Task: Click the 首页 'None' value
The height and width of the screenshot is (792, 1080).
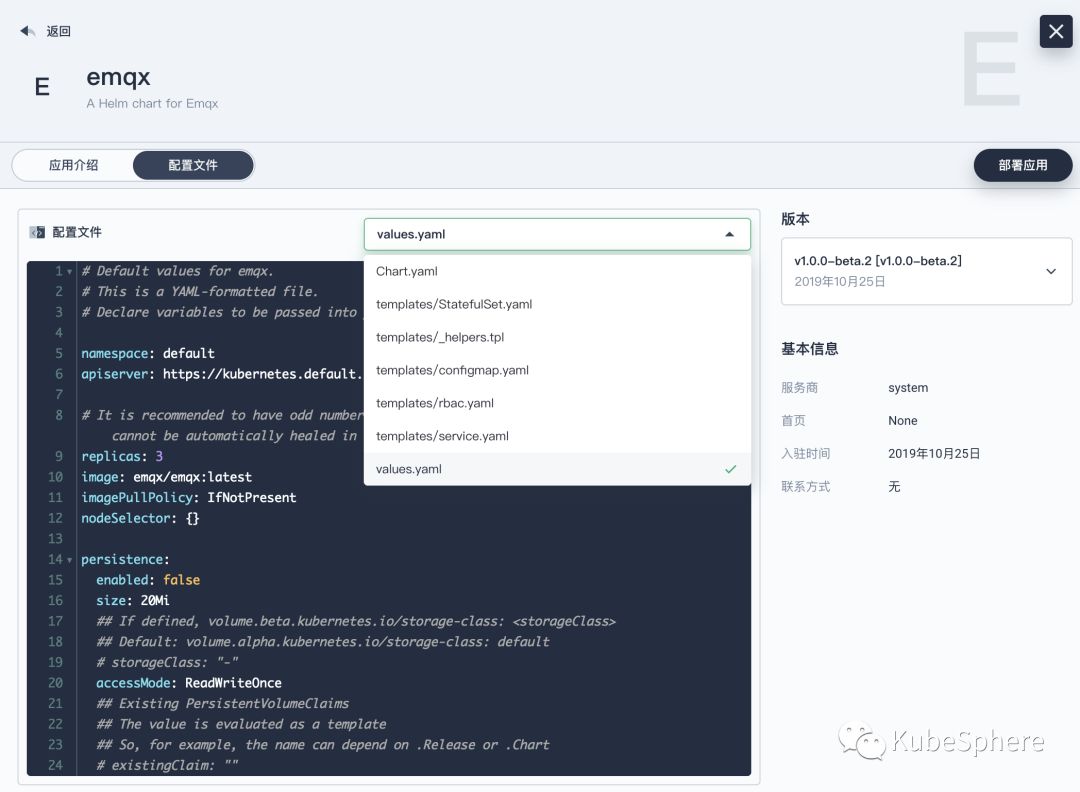Action: click(x=902, y=421)
